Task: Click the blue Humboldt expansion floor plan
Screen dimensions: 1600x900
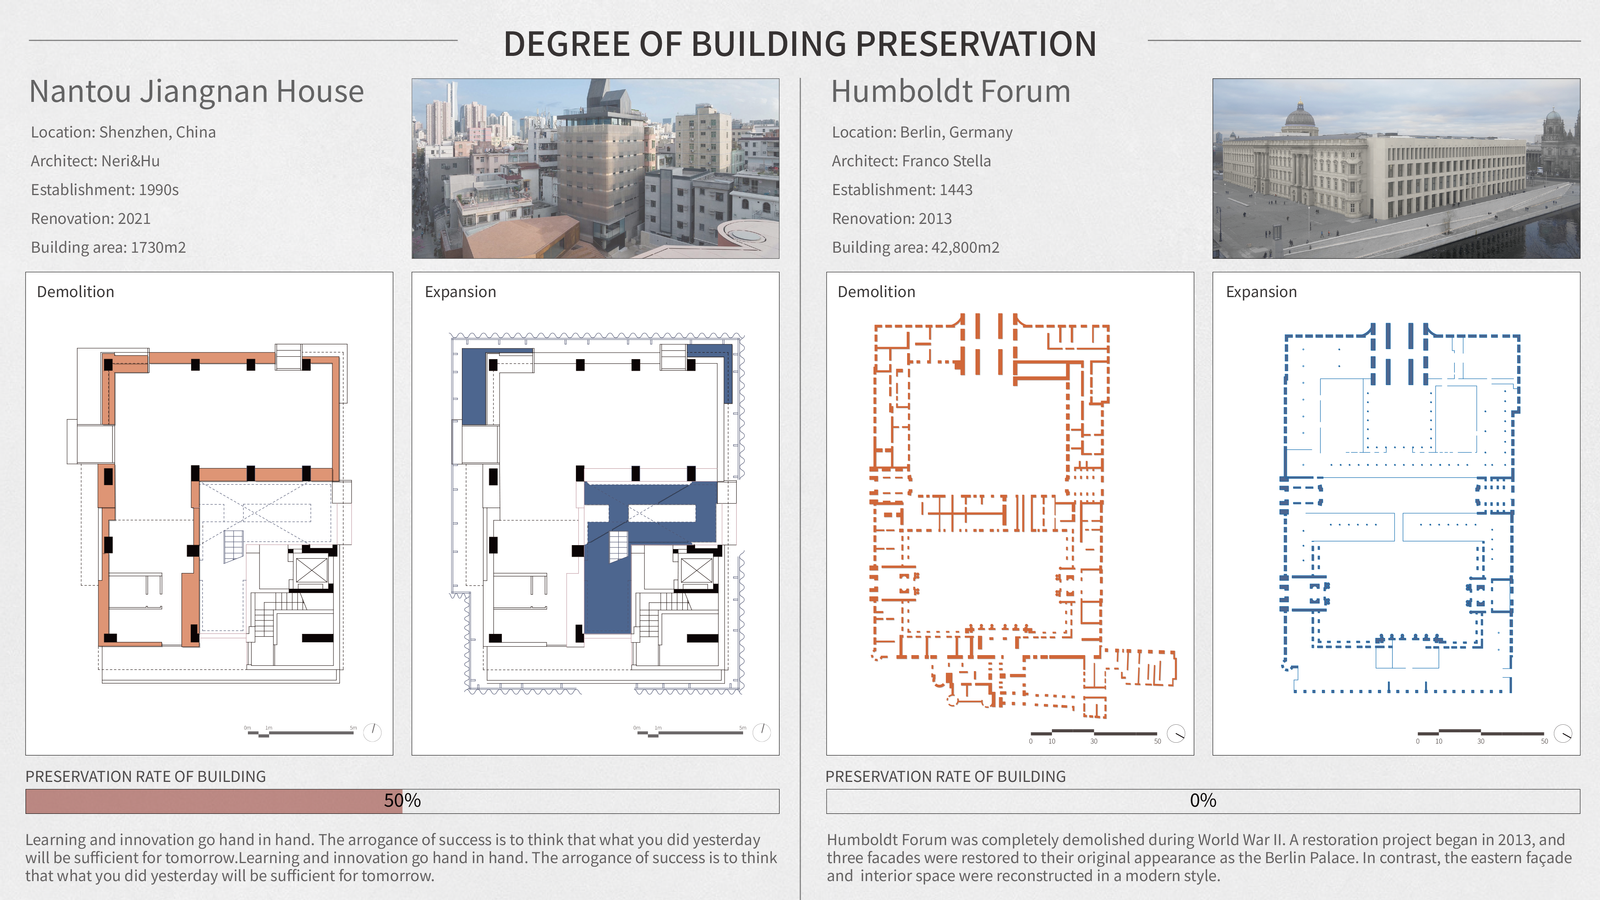Action: (1400, 508)
